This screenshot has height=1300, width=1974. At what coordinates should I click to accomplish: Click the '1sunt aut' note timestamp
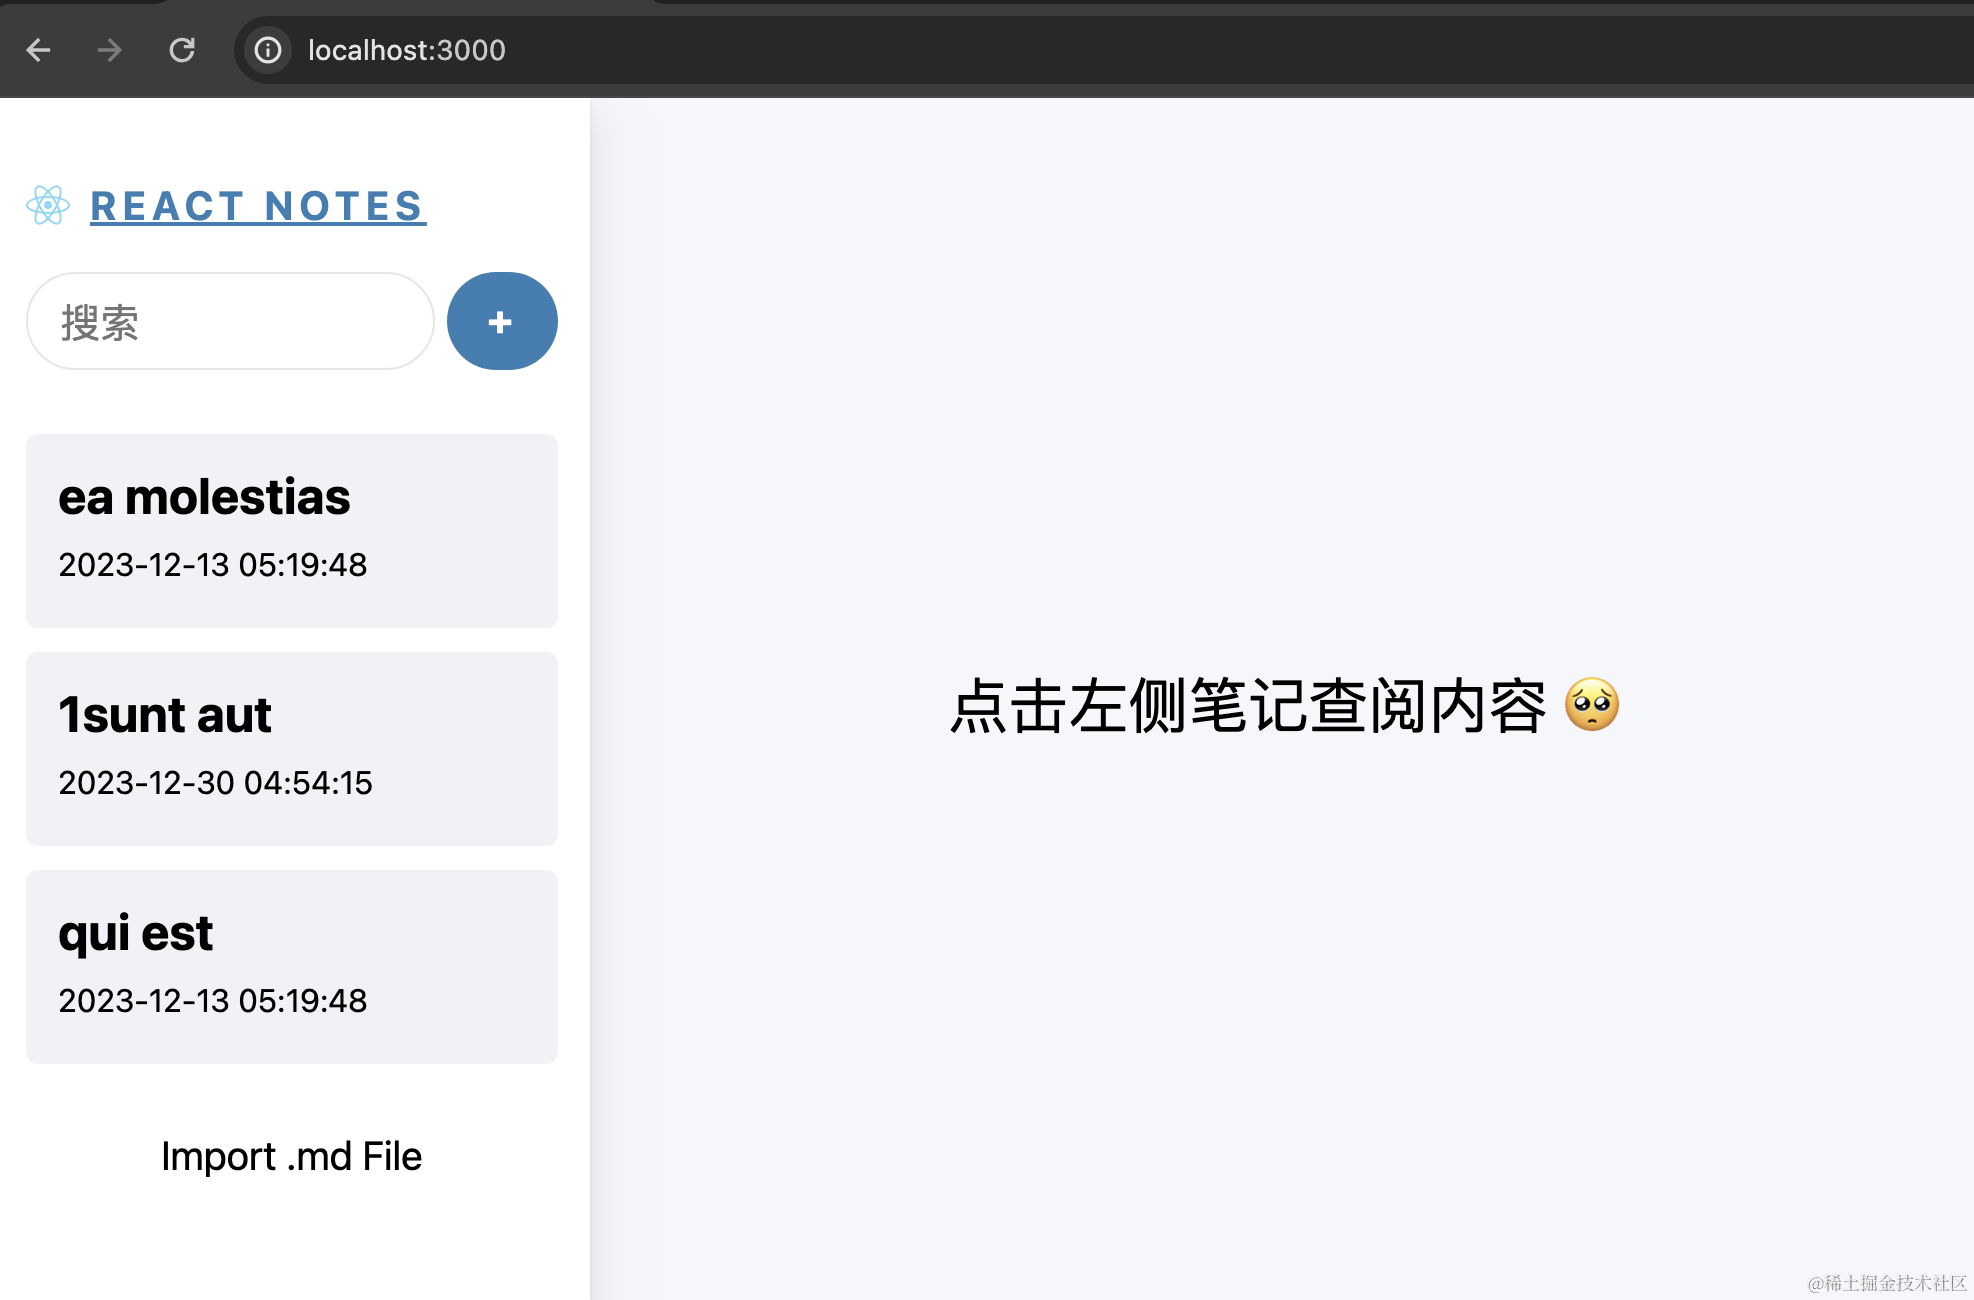tap(215, 783)
